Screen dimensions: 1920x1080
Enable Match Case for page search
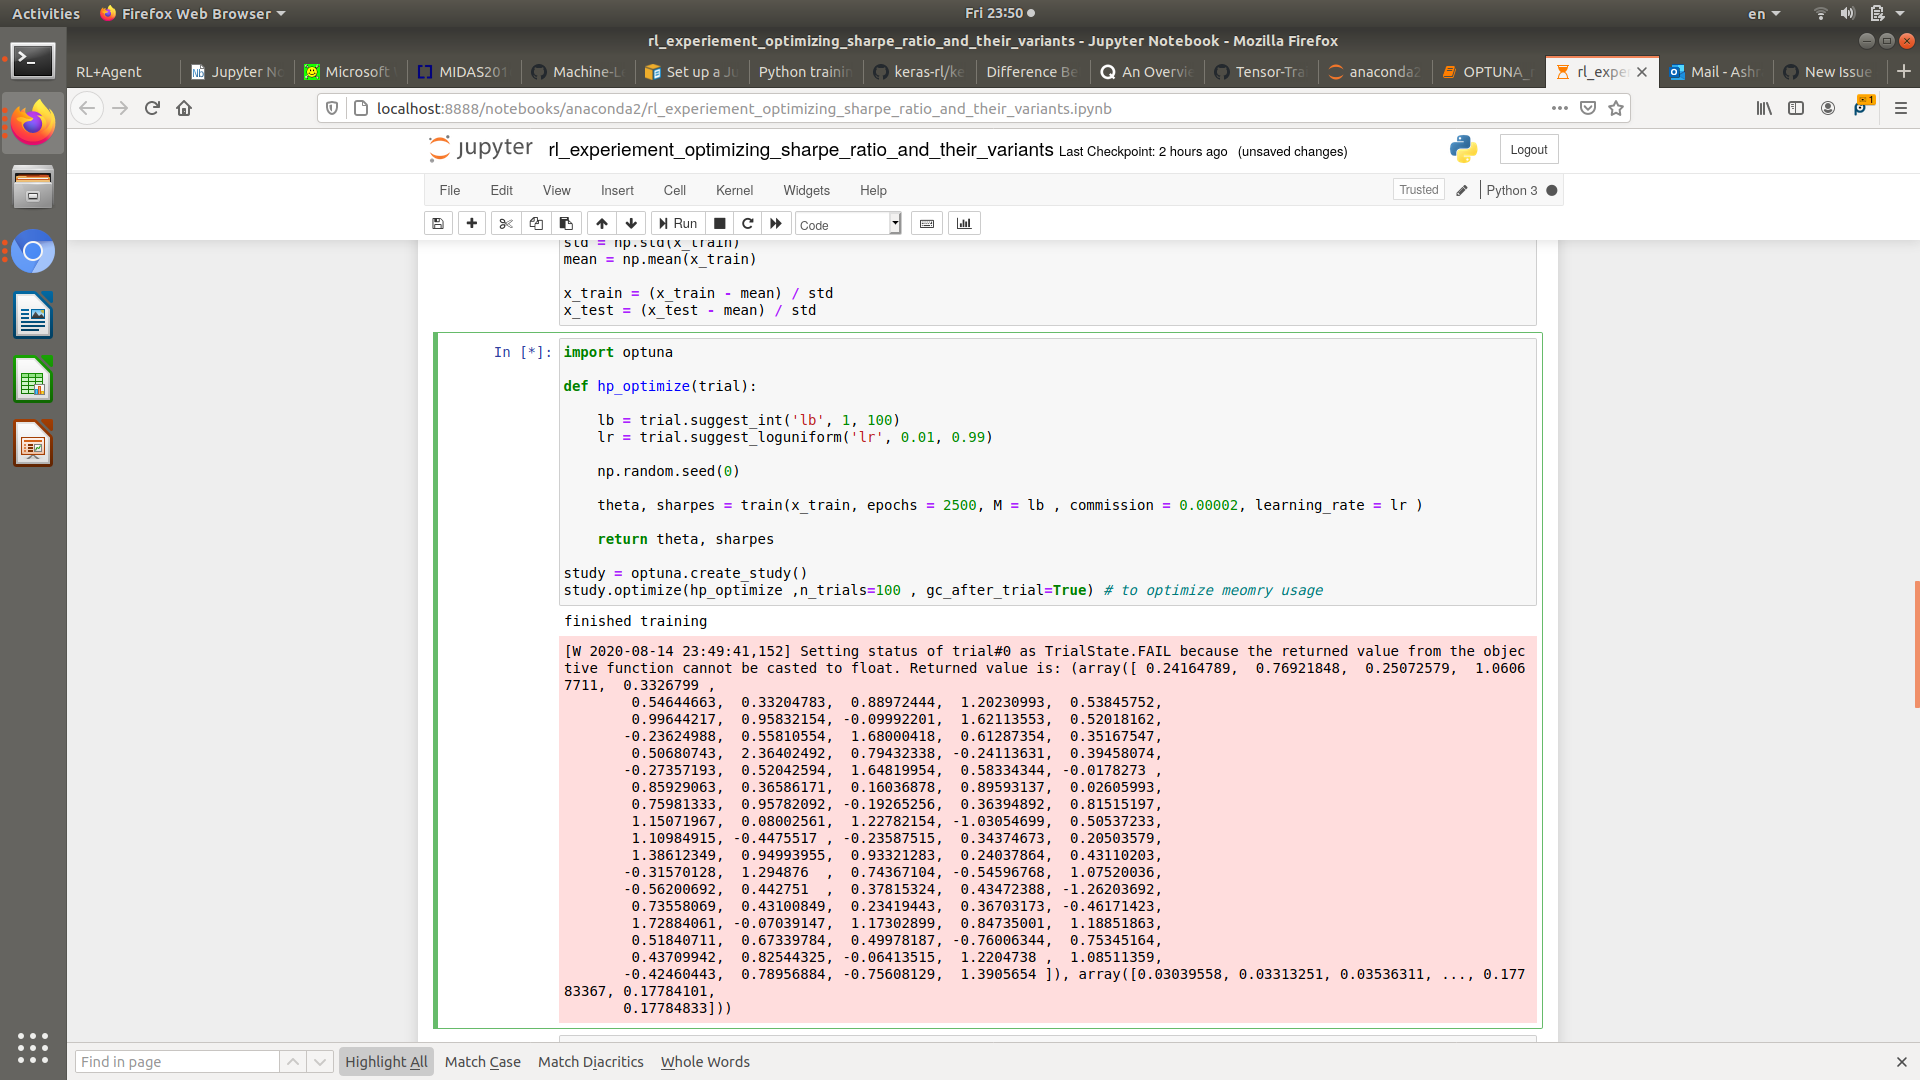(x=482, y=1061)
